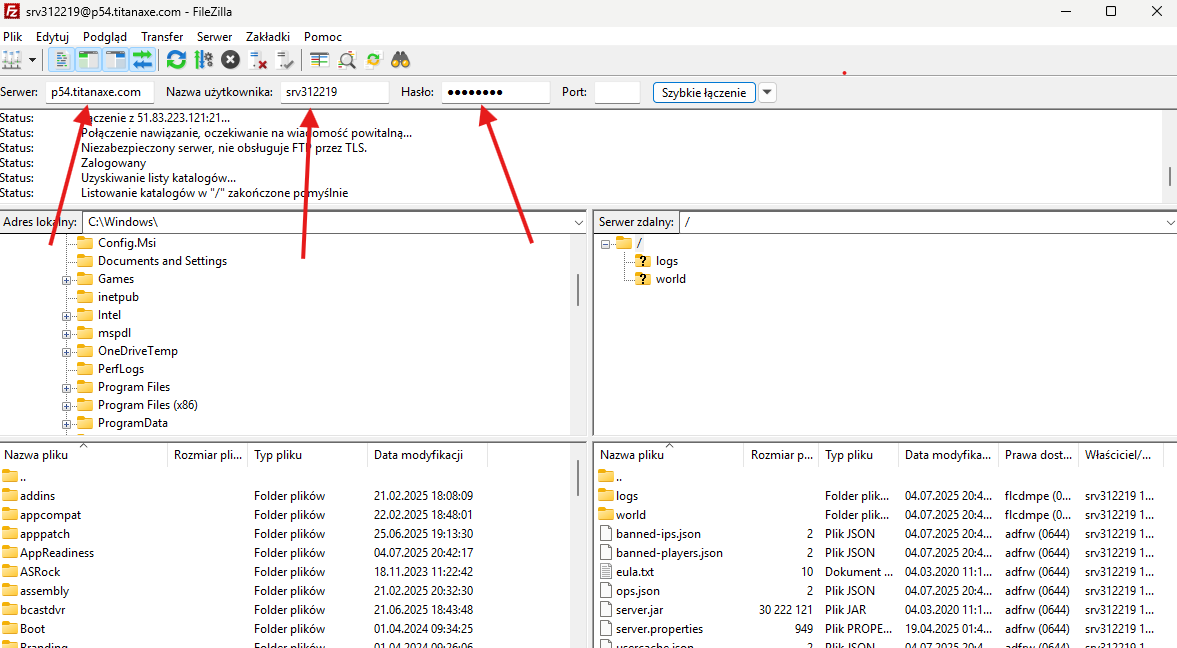Click the Szybkie łączenie button

[704, 93]
